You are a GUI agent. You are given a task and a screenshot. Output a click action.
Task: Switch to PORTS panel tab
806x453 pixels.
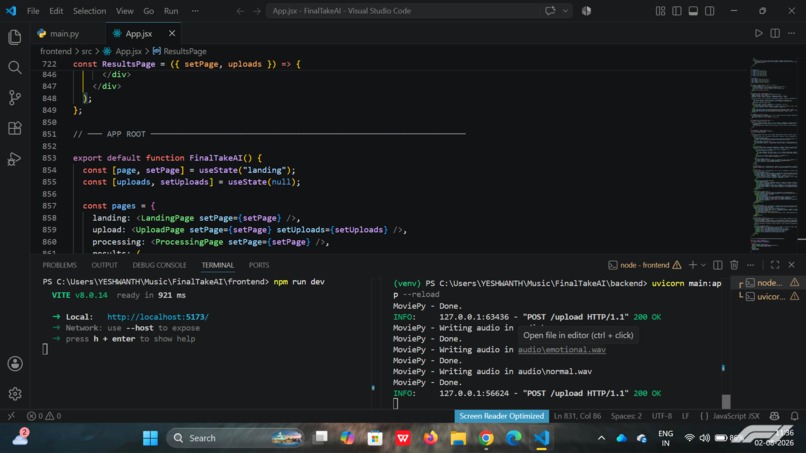coord(259,265)
